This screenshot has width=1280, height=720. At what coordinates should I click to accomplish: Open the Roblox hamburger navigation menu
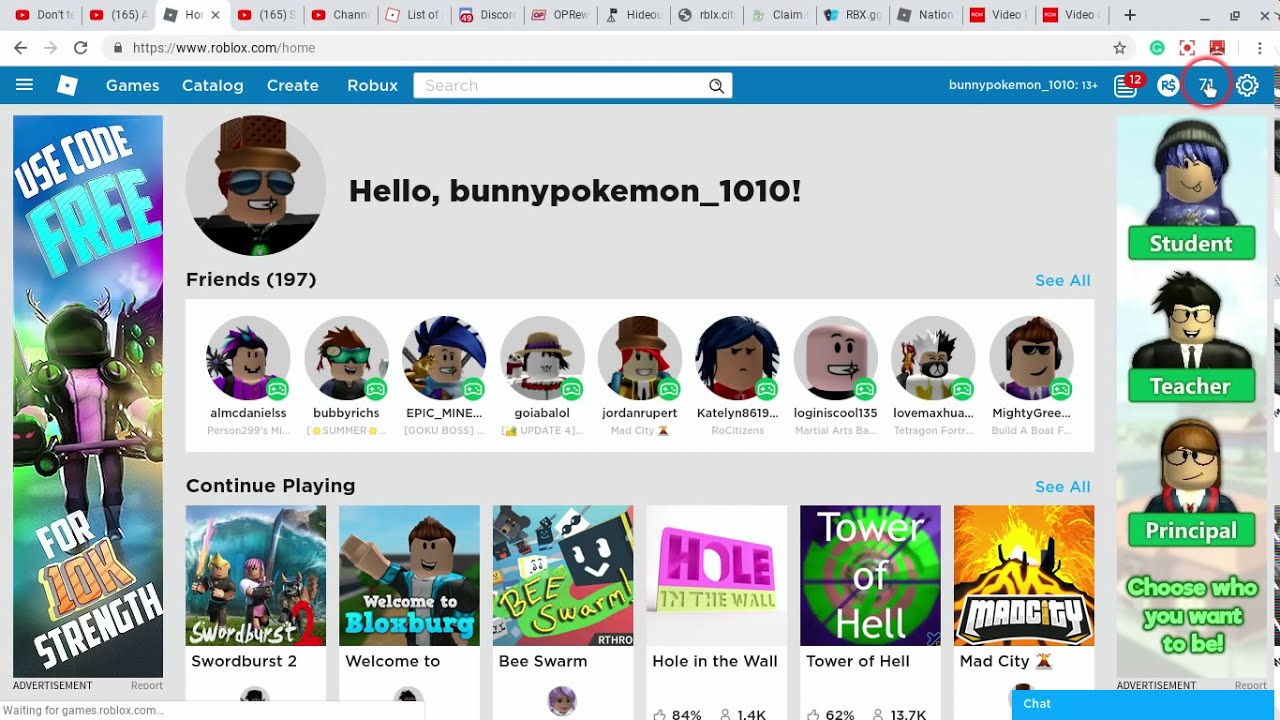24,85
